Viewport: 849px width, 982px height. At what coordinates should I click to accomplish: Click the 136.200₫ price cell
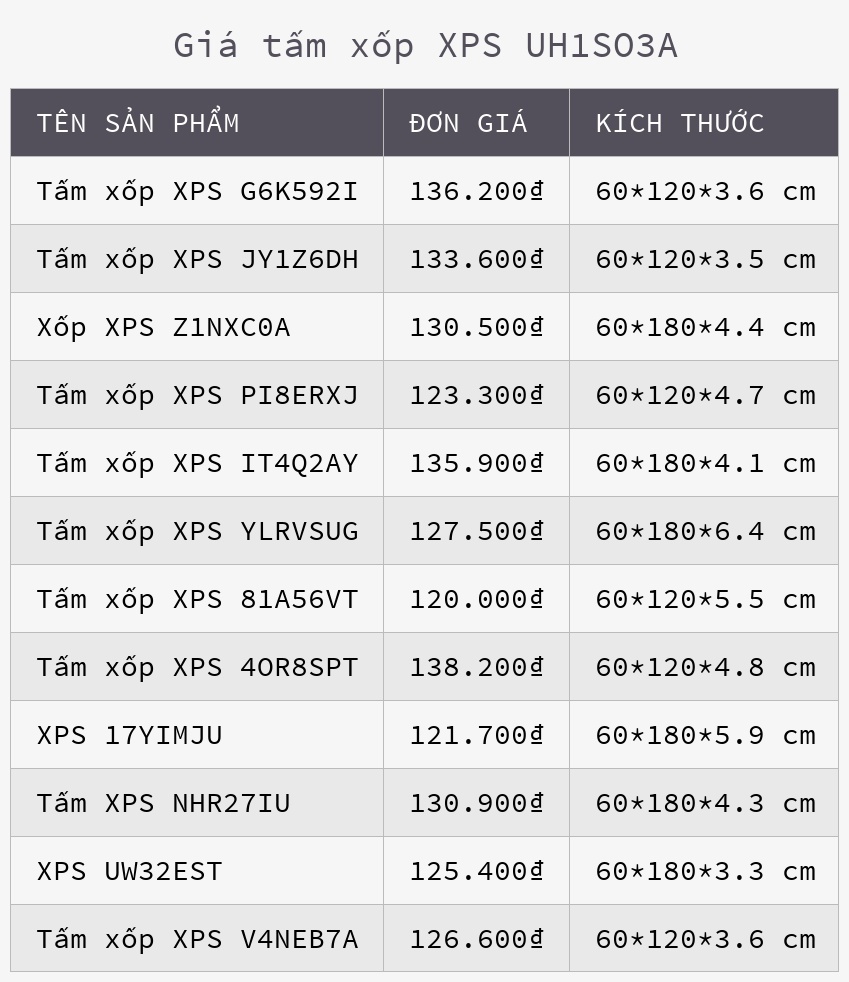(476, 191)
